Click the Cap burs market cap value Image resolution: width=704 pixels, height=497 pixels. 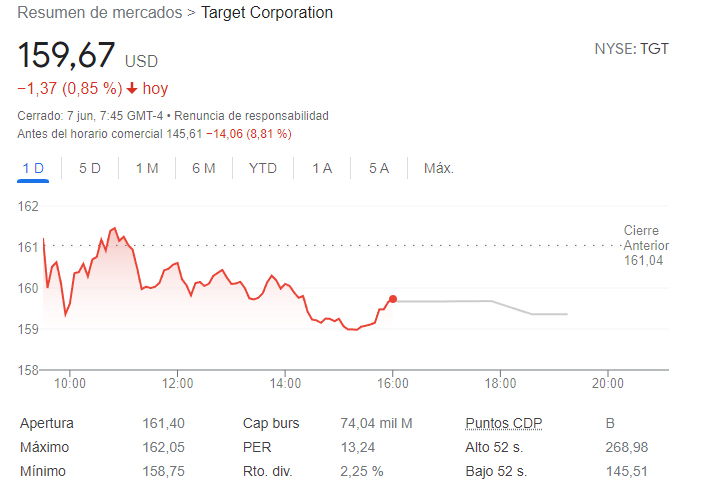(377, 423)
